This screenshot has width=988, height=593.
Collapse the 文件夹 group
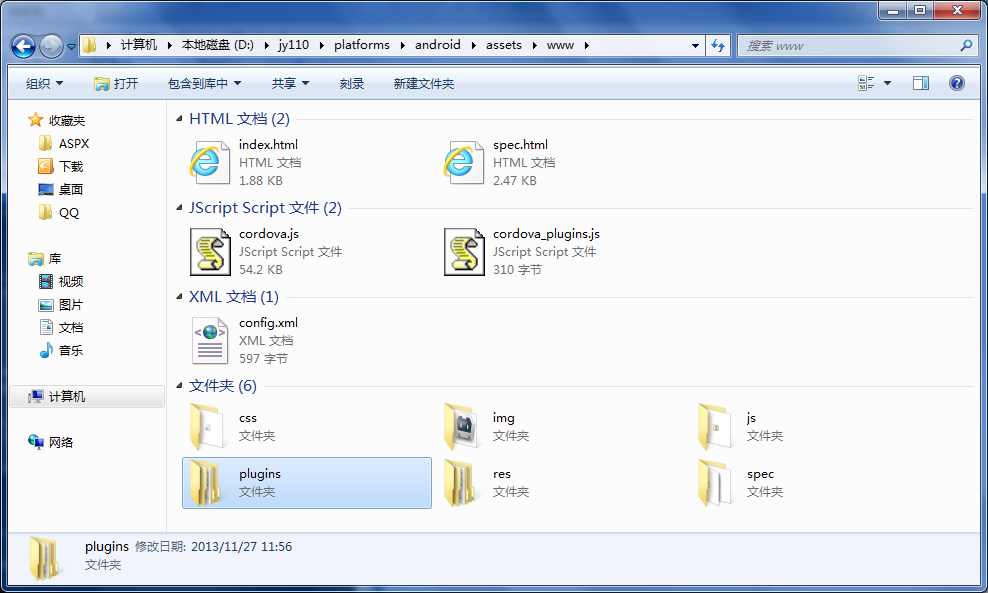coord(179,385)
